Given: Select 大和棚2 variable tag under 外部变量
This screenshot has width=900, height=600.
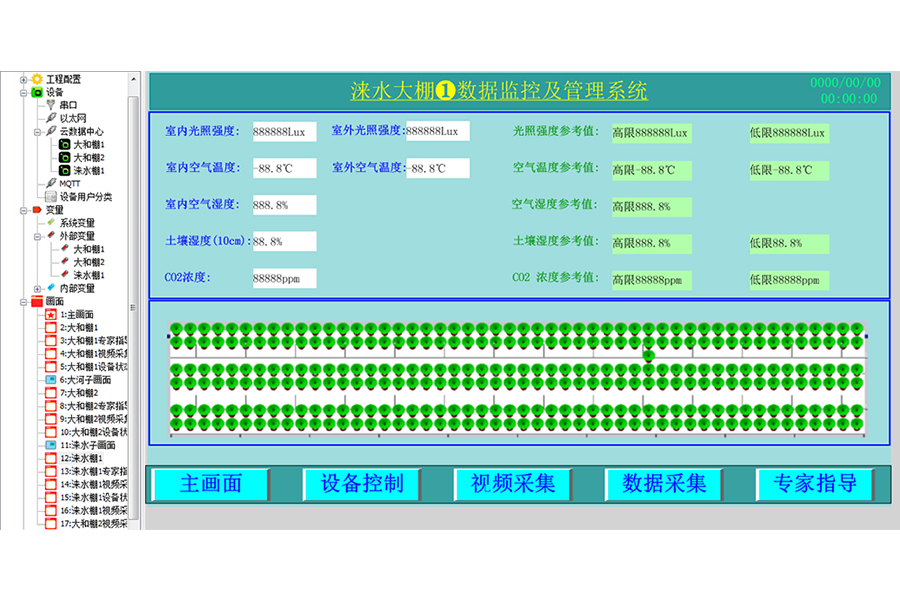Looking at the screenshot, I should 65,262.
